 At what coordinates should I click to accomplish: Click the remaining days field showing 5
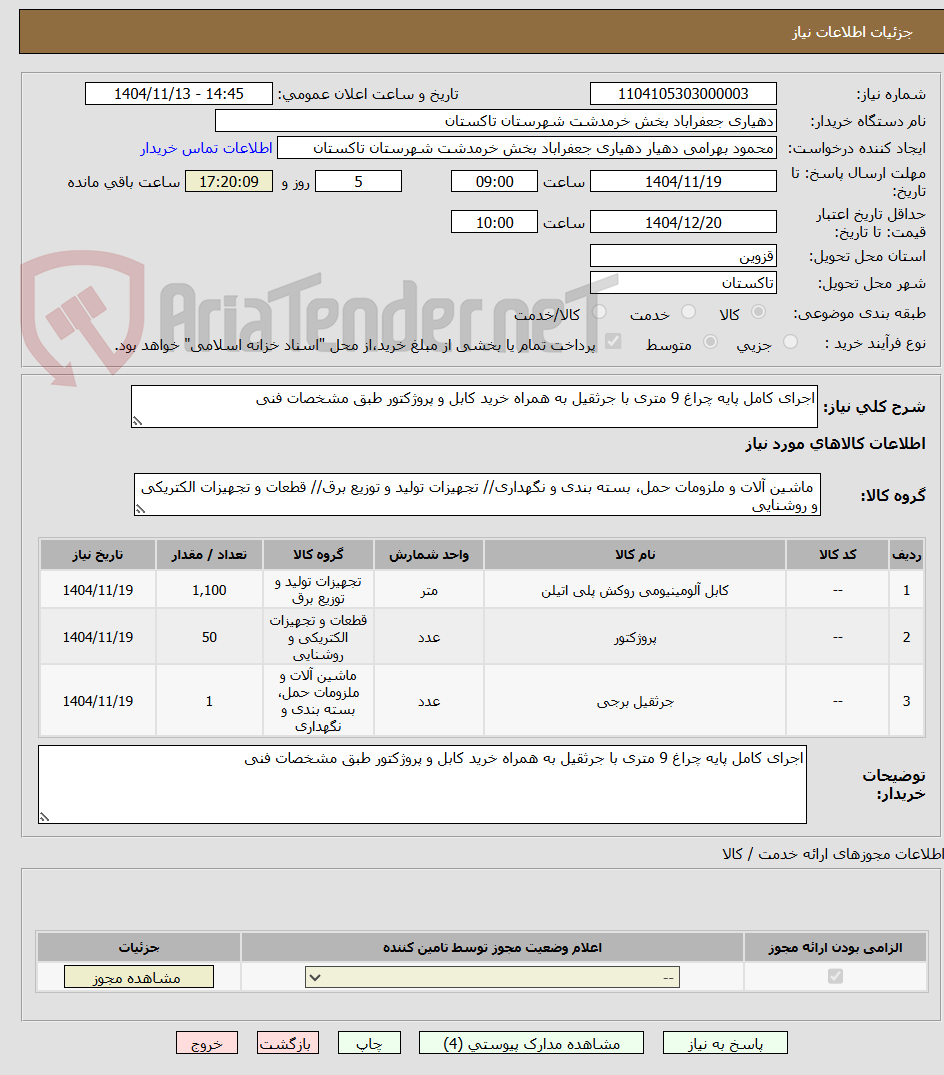pos(358,182)
